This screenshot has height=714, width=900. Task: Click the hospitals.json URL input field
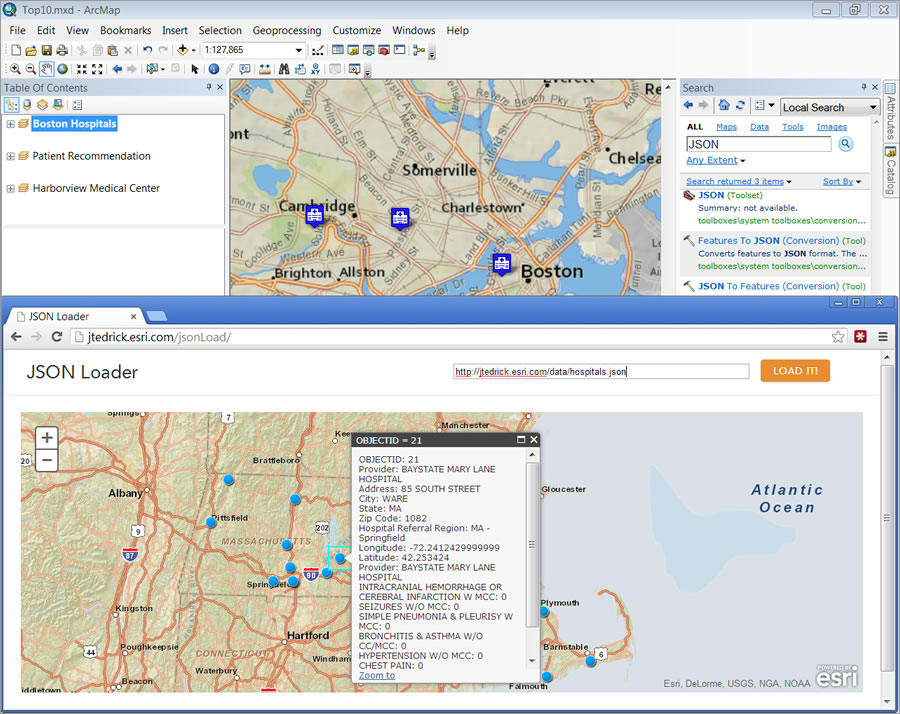coord(601,371)
